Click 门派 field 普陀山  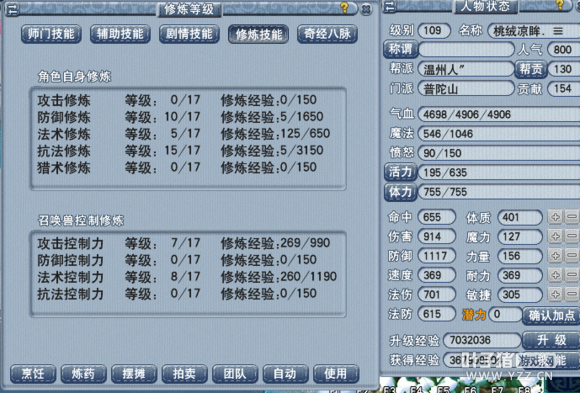pyautogui.click(x=466, y=89)
